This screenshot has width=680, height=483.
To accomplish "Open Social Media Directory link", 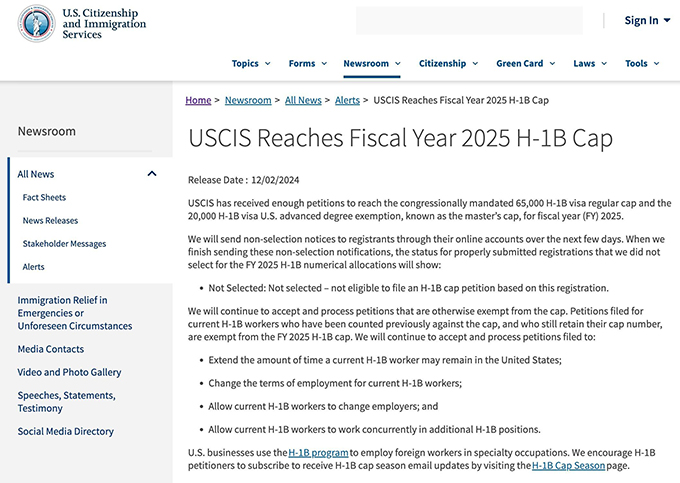I will click(65, 431).
